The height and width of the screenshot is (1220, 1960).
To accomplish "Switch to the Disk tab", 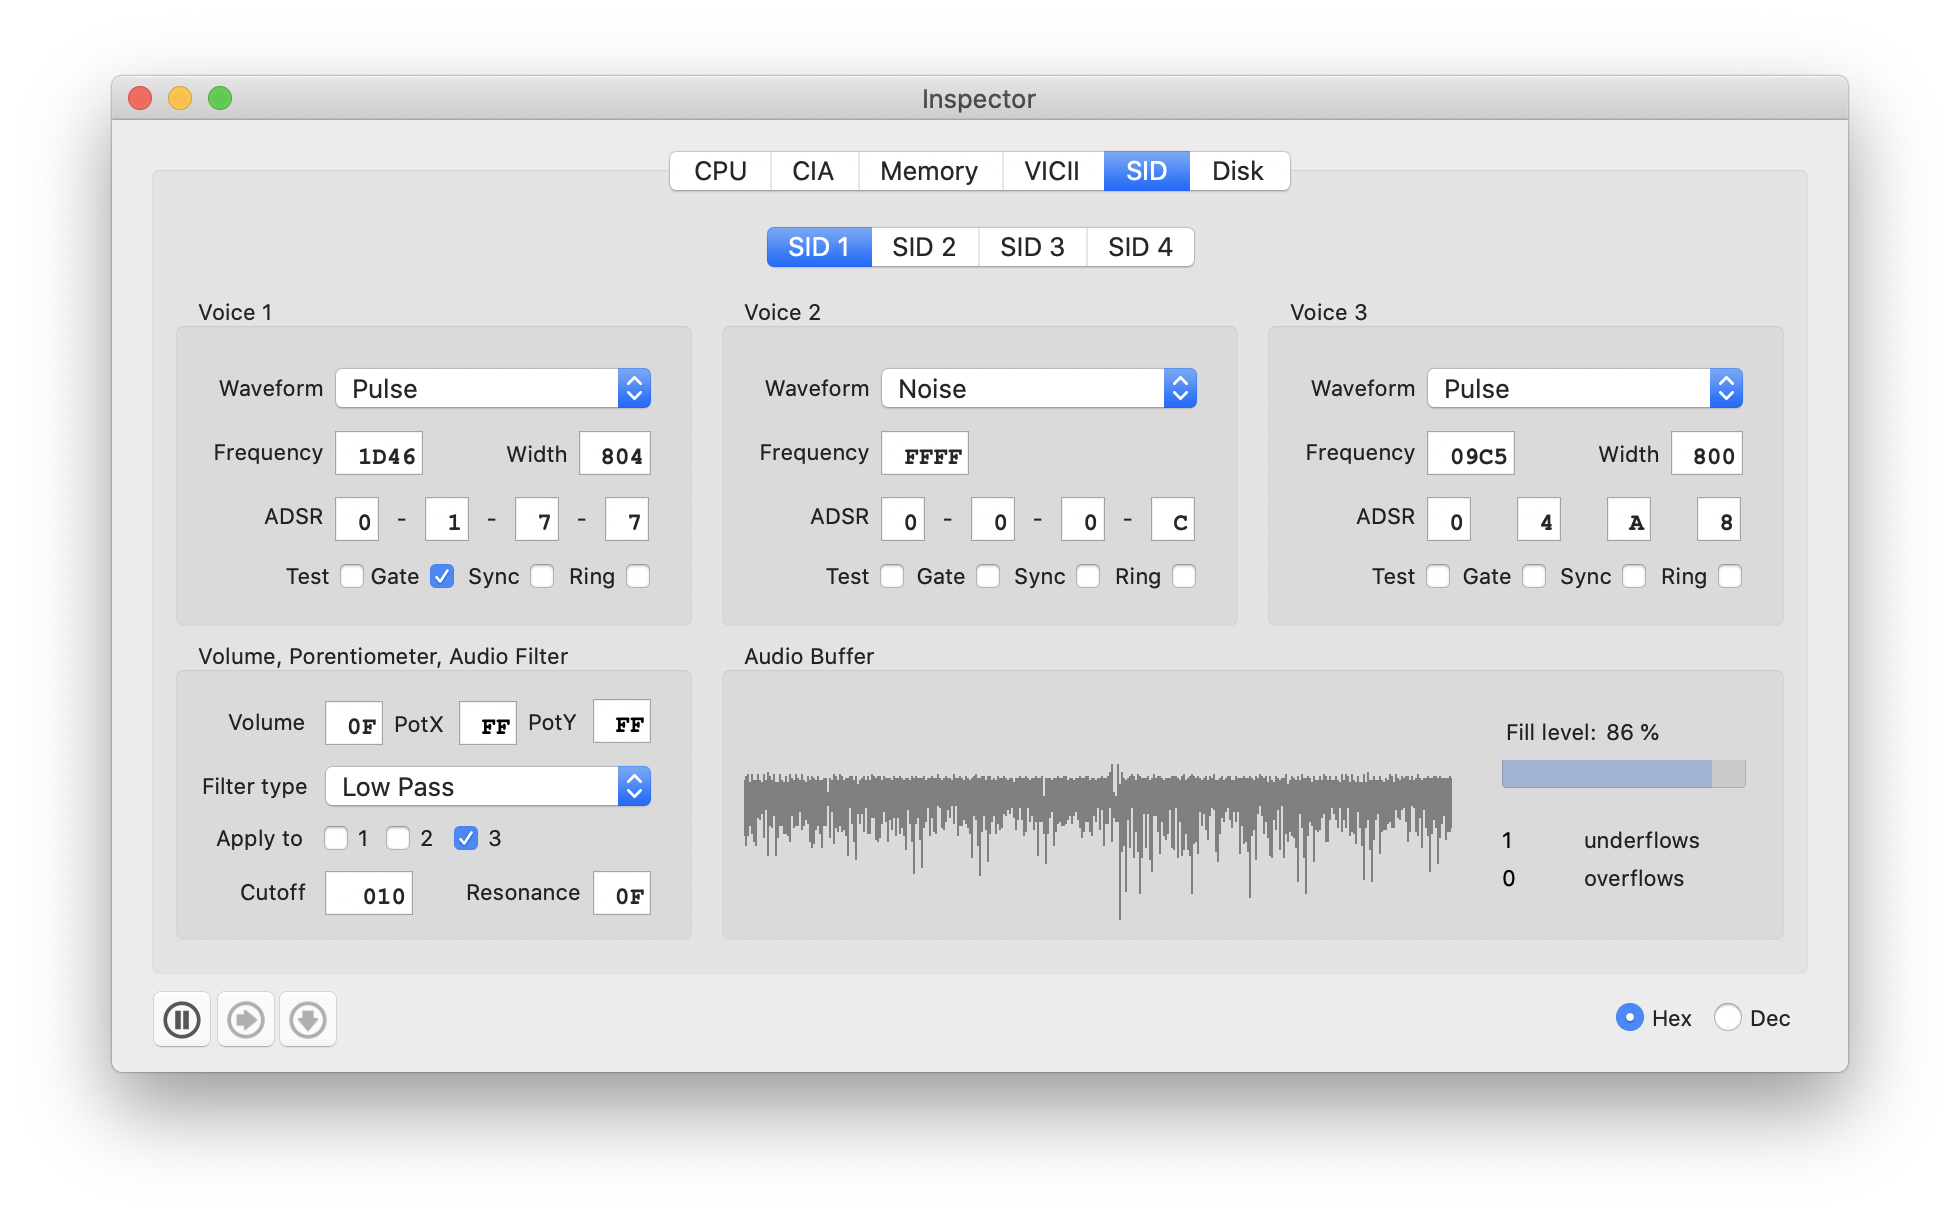I will (x=1238, y=171).
